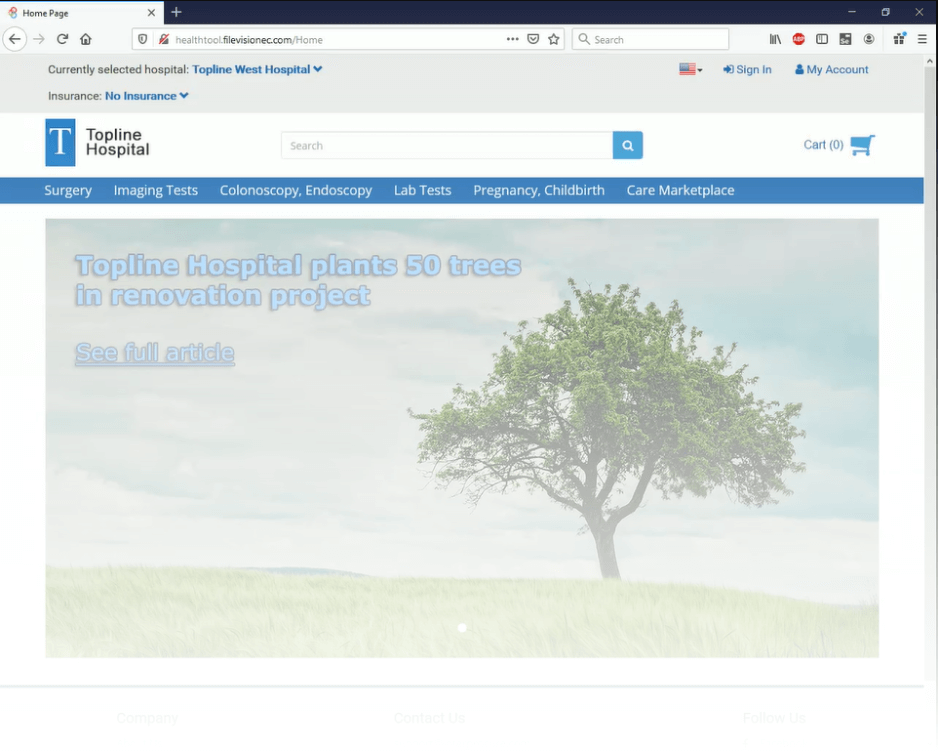Expand the Topline West Hospital selector
This screenshot has height=752, width=938.
pyautogui.click(x=257, y=70)
